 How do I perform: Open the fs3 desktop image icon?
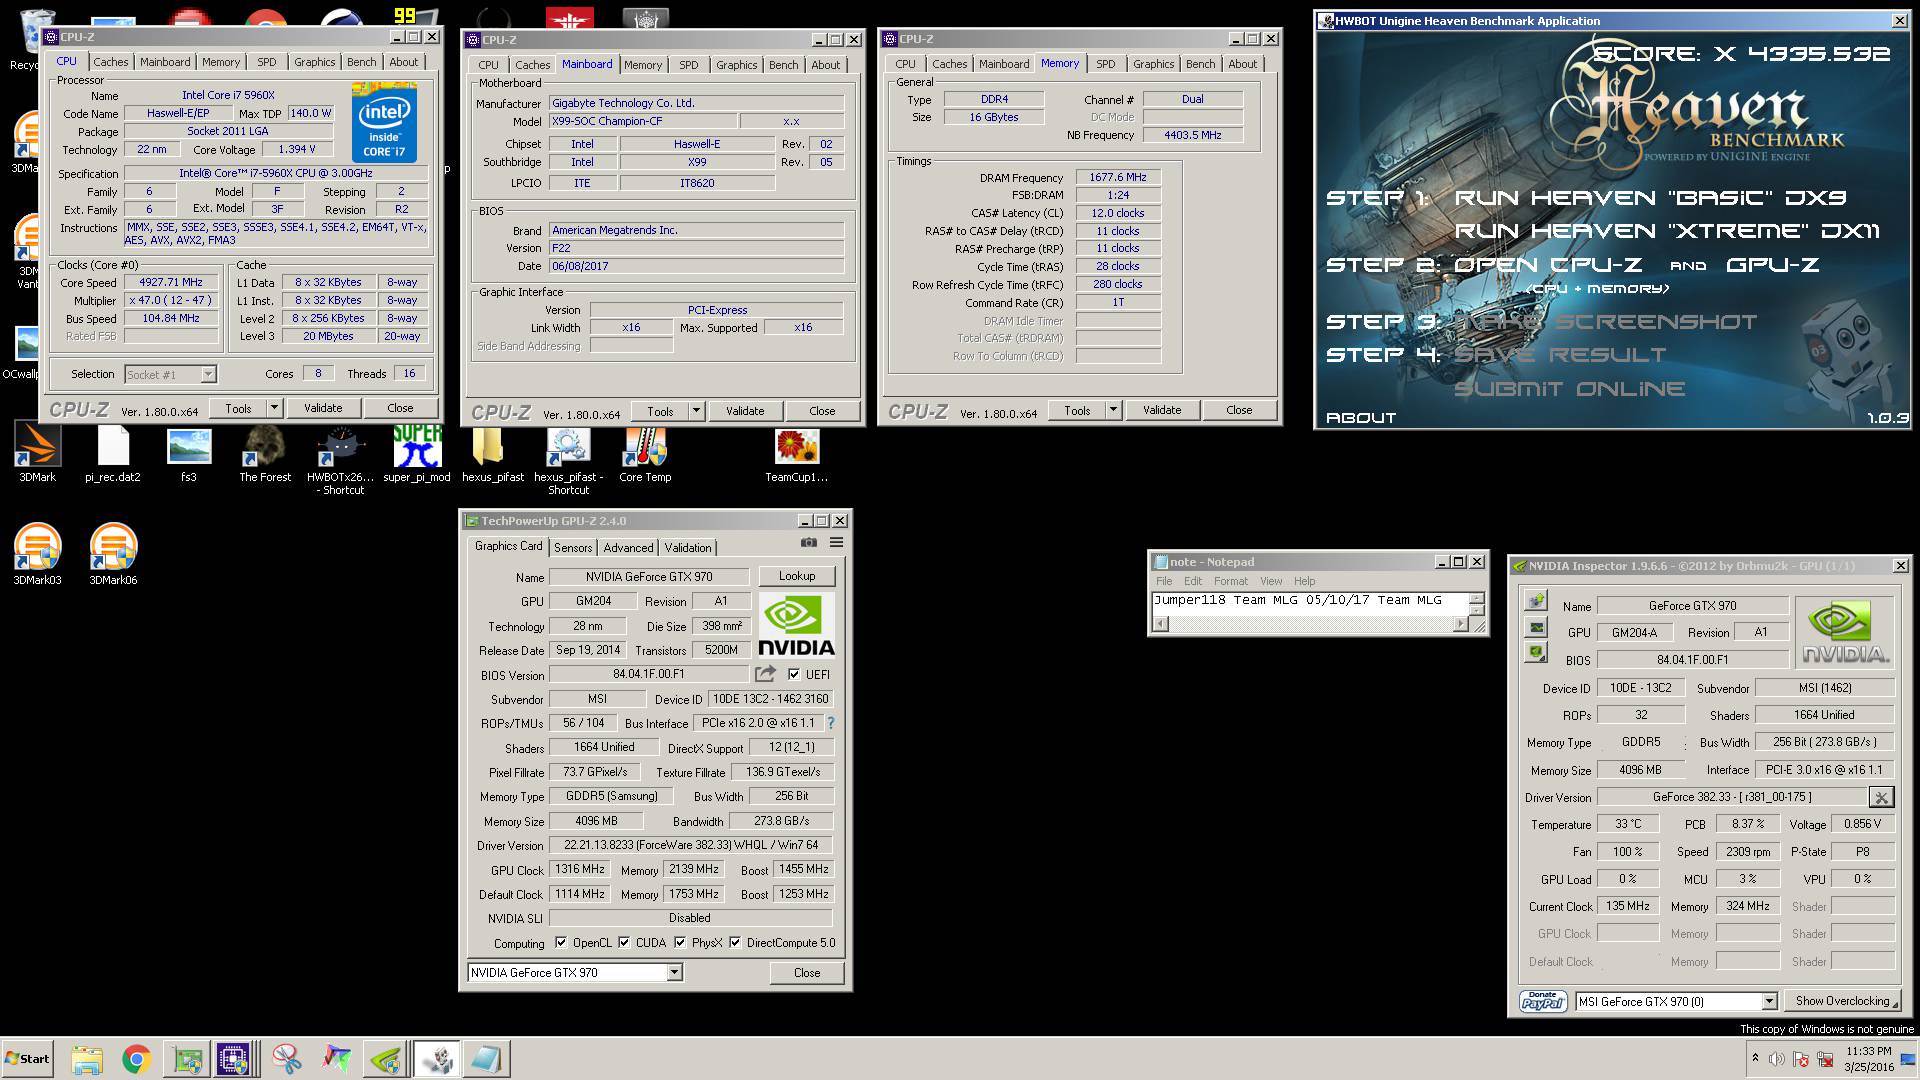click(189, 453)
